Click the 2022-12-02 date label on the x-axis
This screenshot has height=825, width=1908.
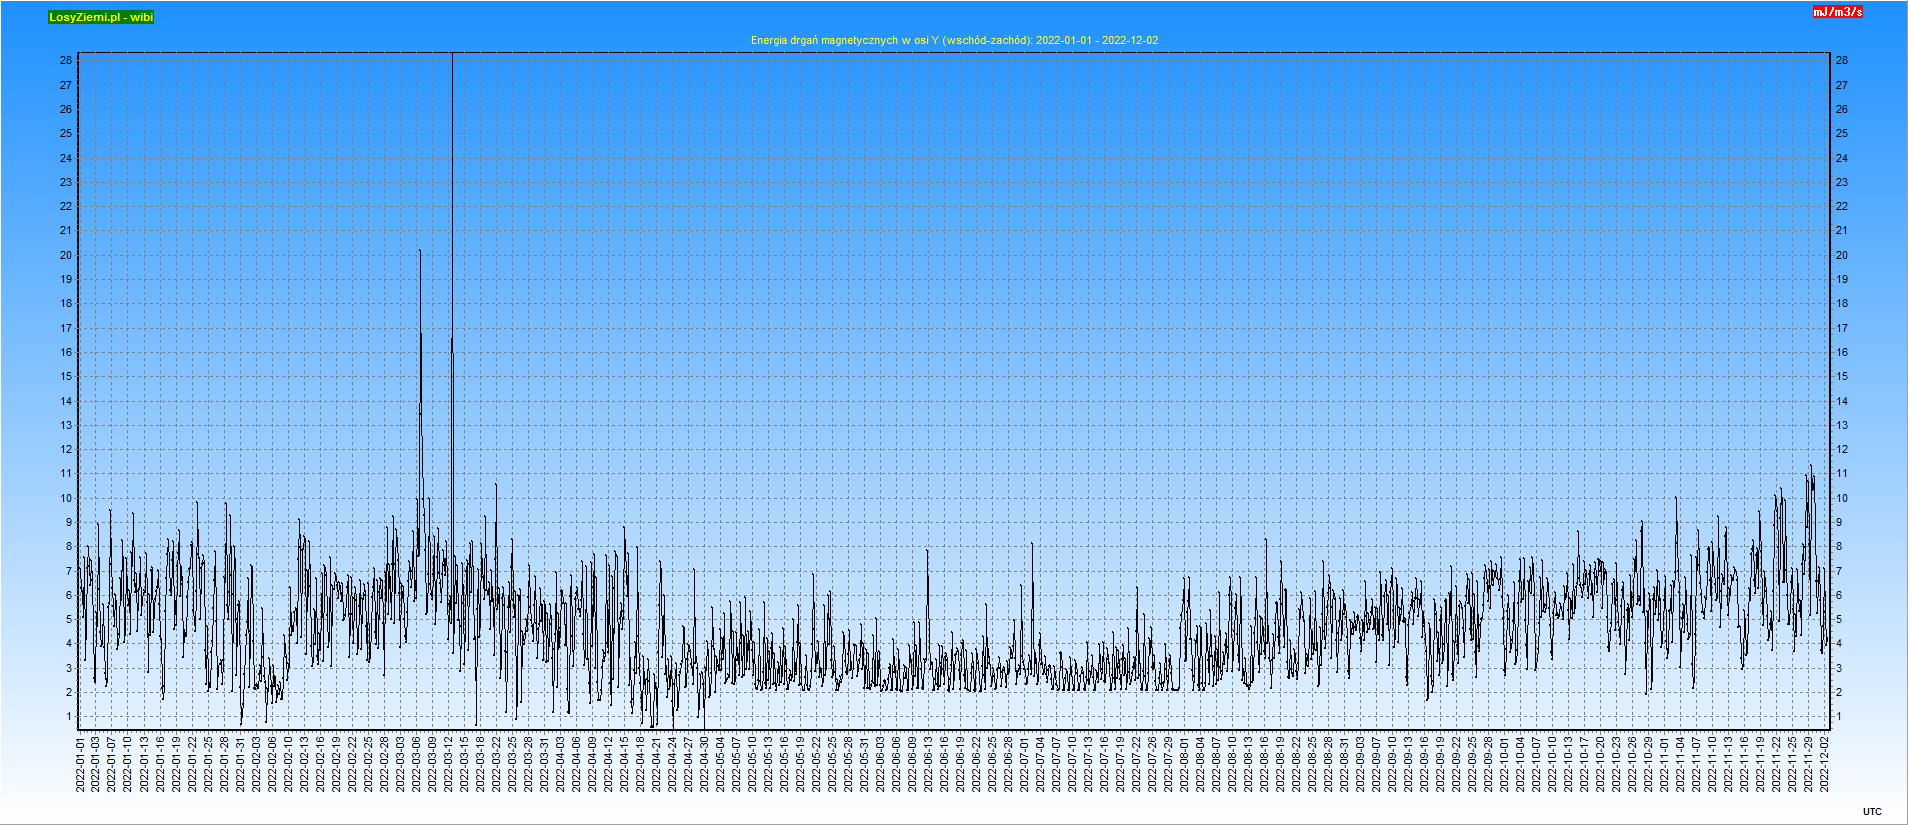pyautogui.click(x=1825, y=765)
